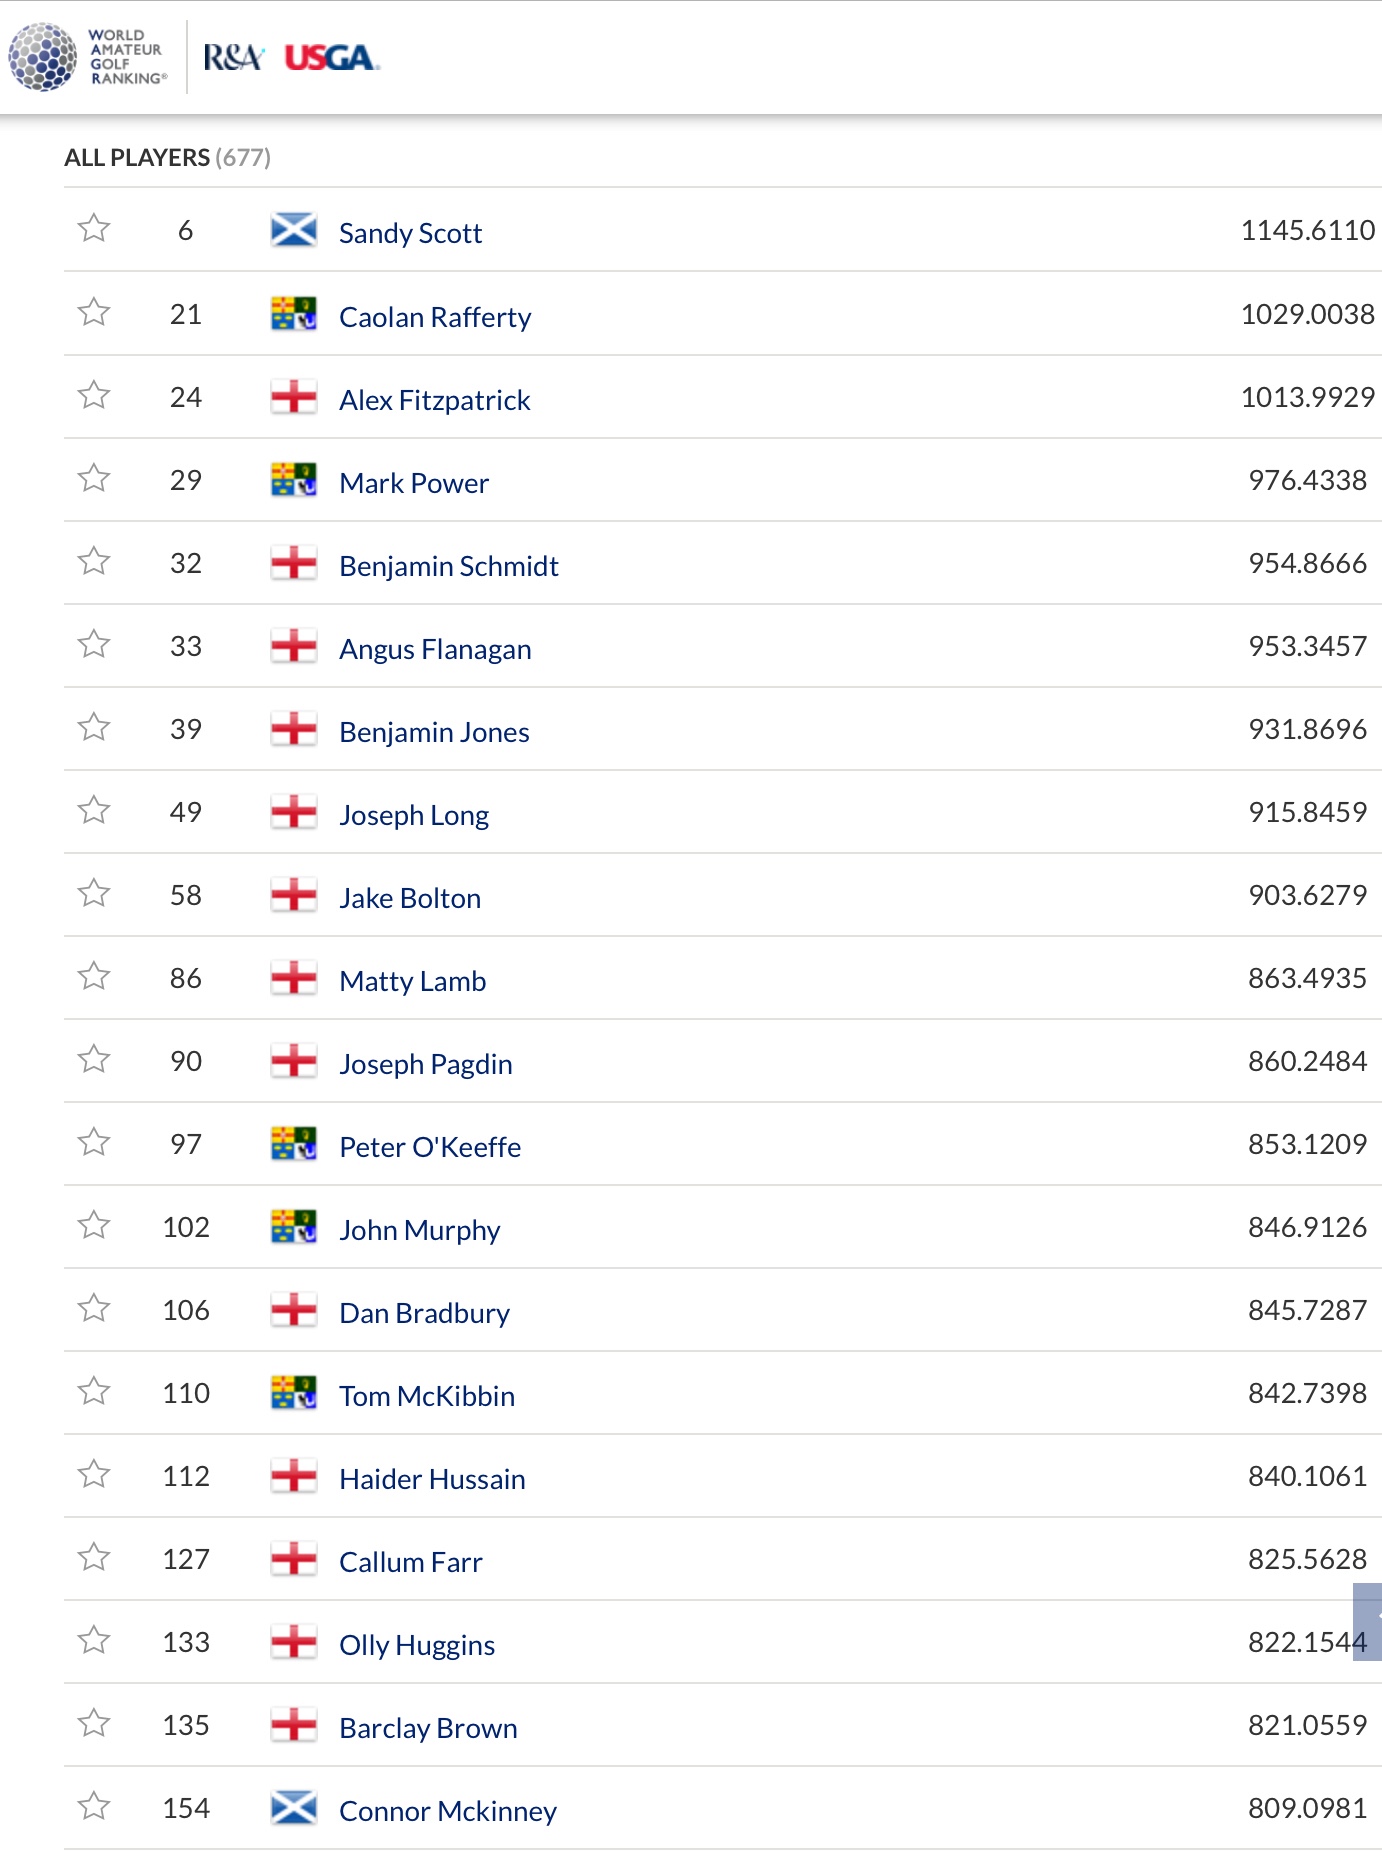Image resolution: width=1382 pixels, height=1864 pixels.
Task: Toggle favorite star for Sandy Scott
Action: tap(94, 229)
